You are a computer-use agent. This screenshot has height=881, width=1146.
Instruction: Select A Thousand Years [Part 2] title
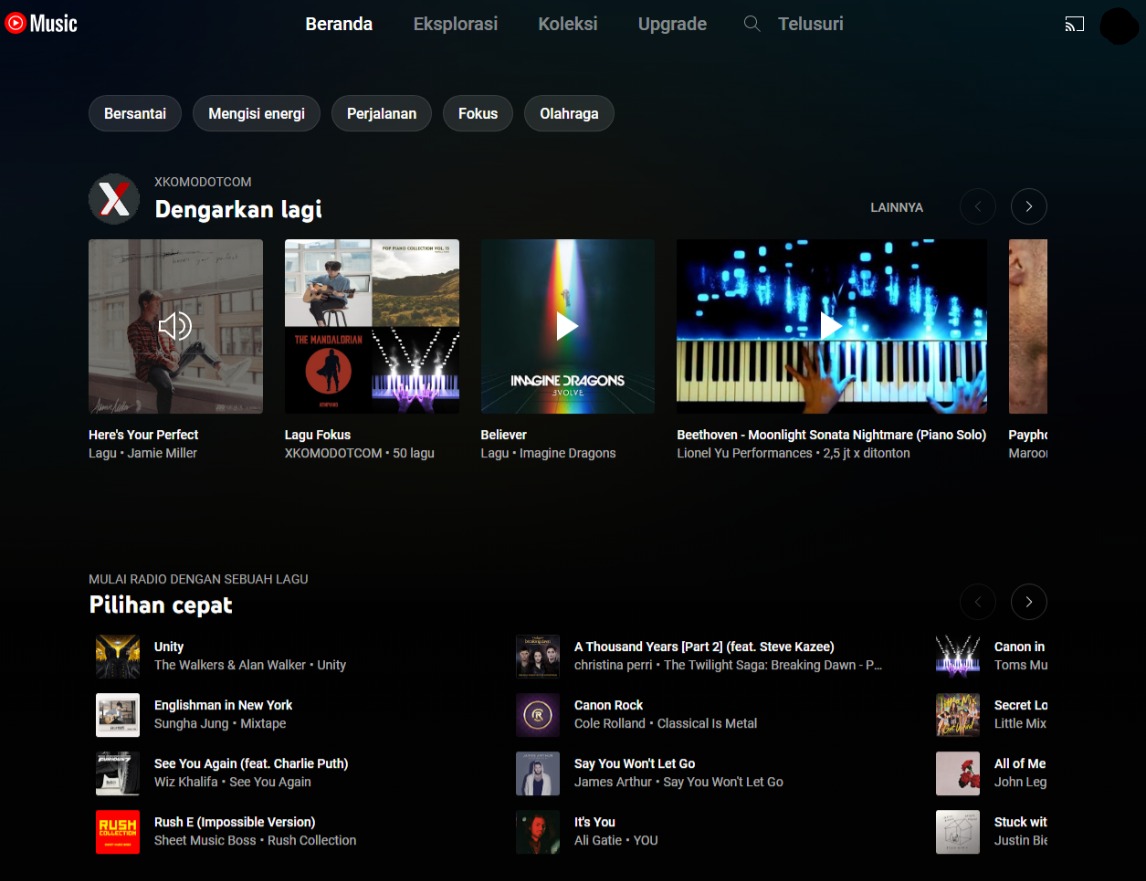705,647
